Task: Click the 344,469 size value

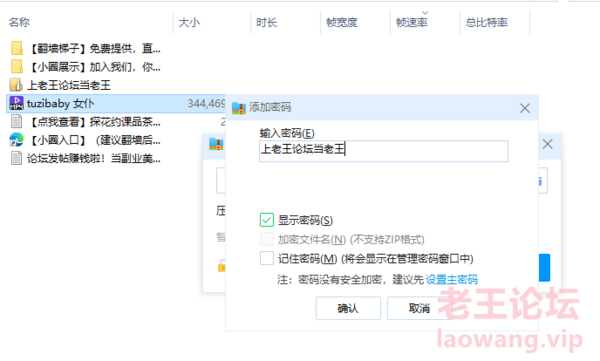Action: click(x=206, y=103)
